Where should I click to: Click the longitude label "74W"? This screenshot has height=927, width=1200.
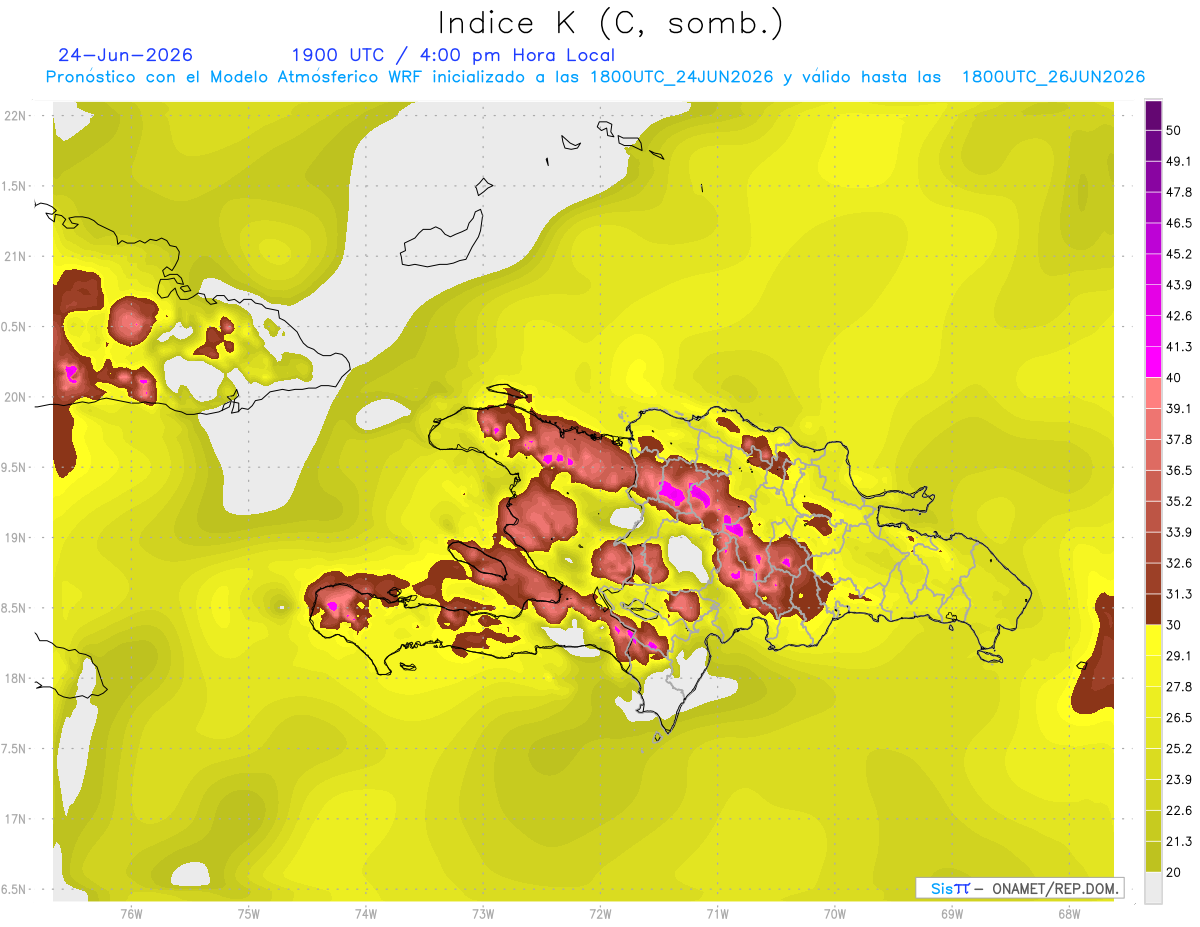tap(366, 913)
